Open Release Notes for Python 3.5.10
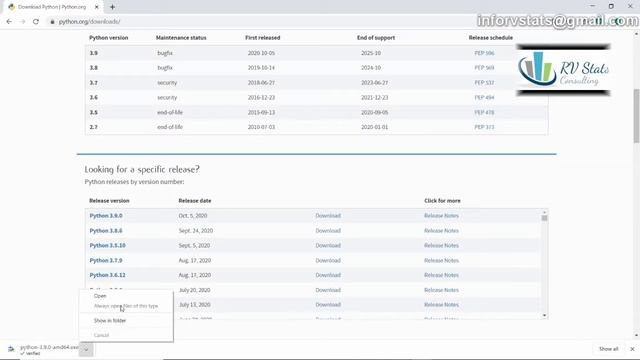 pyautogui.click(x=441, y=245)
